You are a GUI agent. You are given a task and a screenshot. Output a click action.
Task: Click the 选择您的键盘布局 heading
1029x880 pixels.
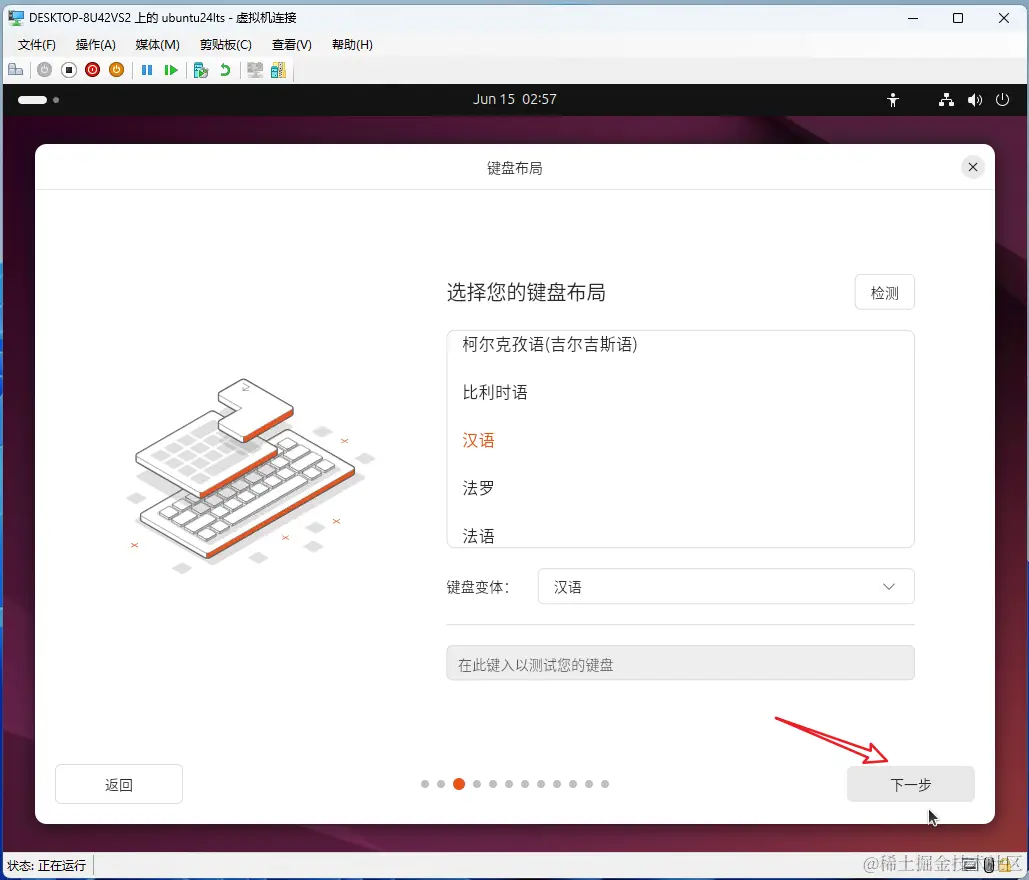(x=526, y=292)
